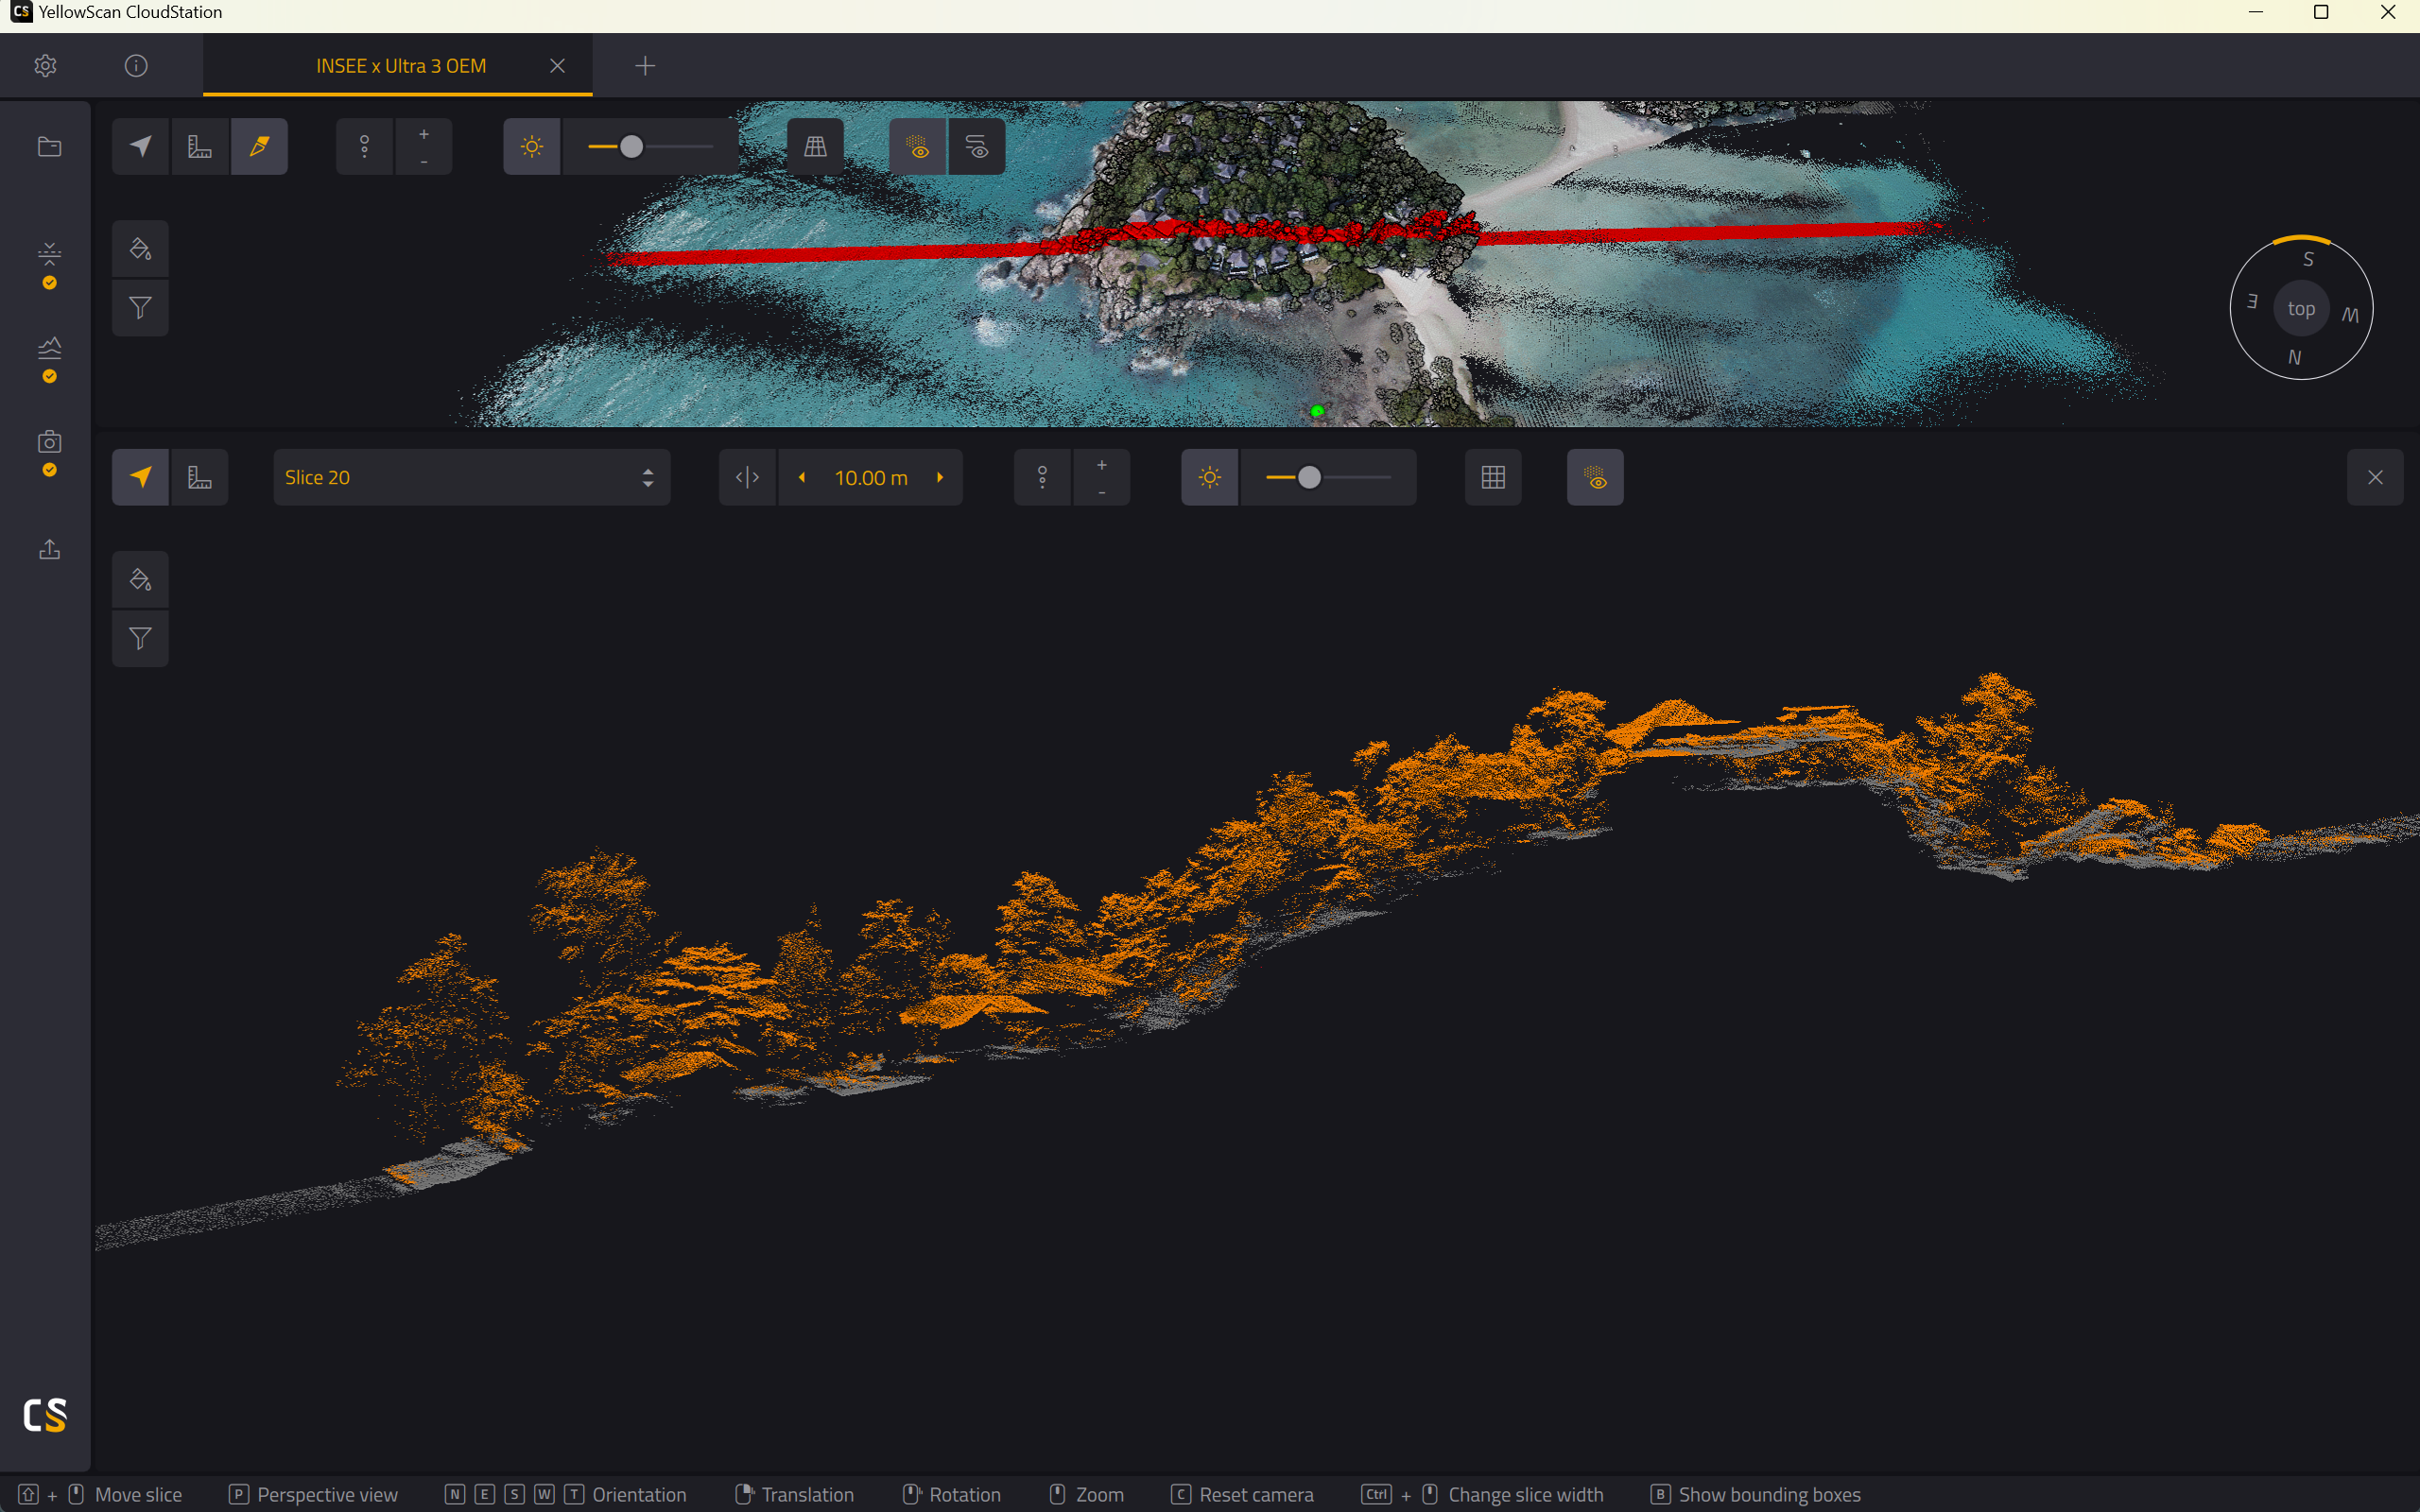This screenshot has width=2420, height=1512.
Task: Decrease slice width with left arrow
Action: [x=802, y=477]
